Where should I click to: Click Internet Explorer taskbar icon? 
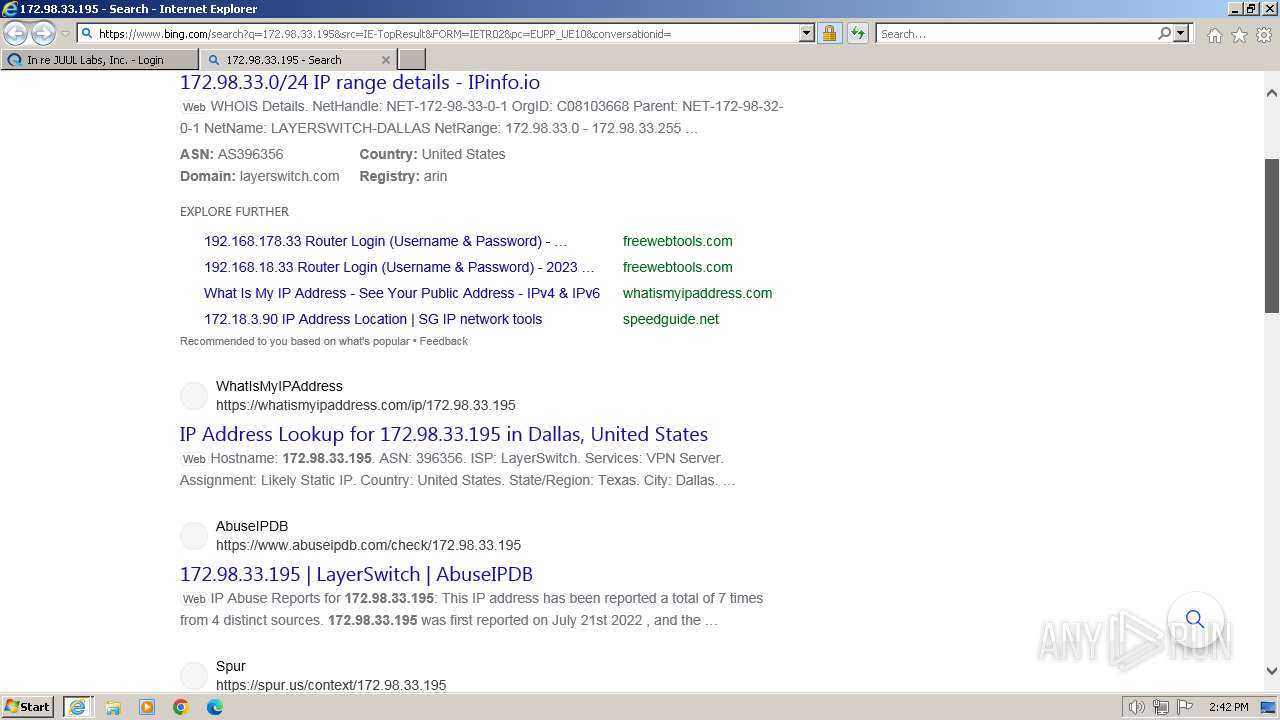[x=78, y=707]
